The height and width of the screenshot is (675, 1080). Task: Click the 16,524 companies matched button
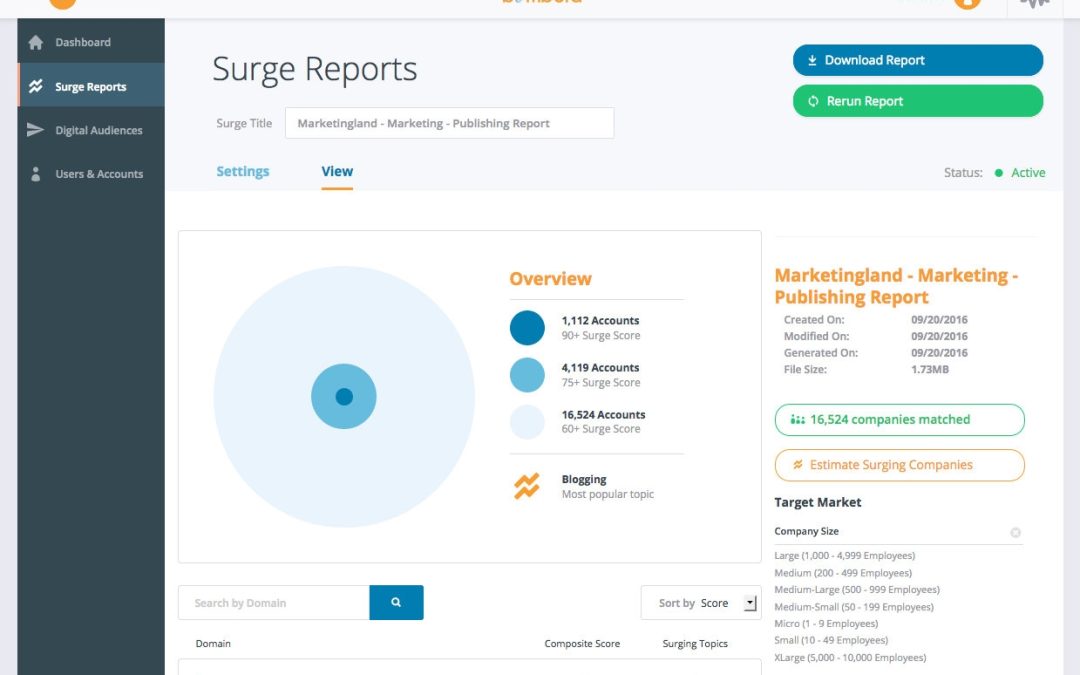pyautogui.click(x=900, y=419)
